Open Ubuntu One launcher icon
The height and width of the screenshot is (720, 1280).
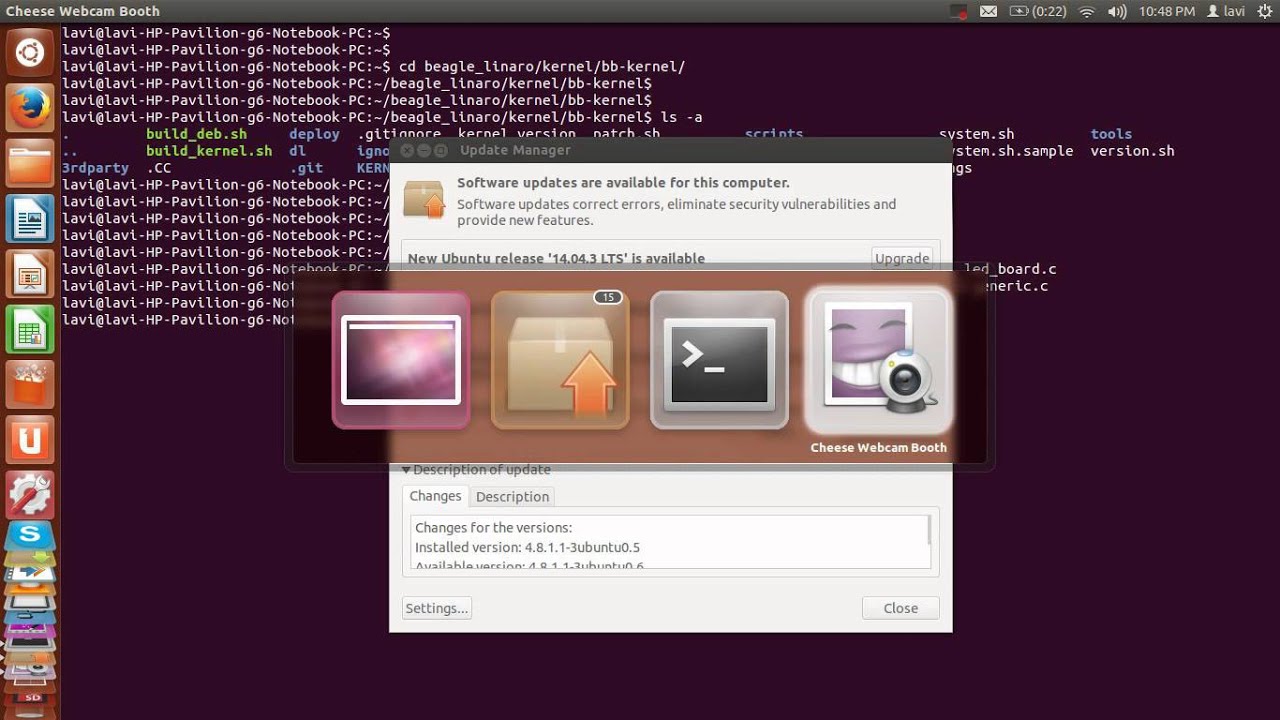coord(30,438)
